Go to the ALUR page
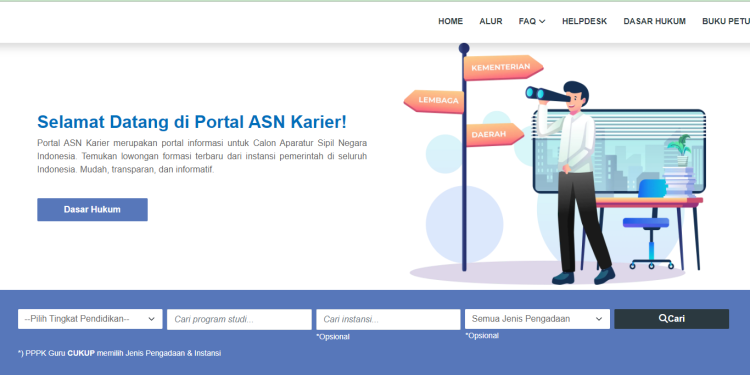750x375 pixels. coord(491,22)
